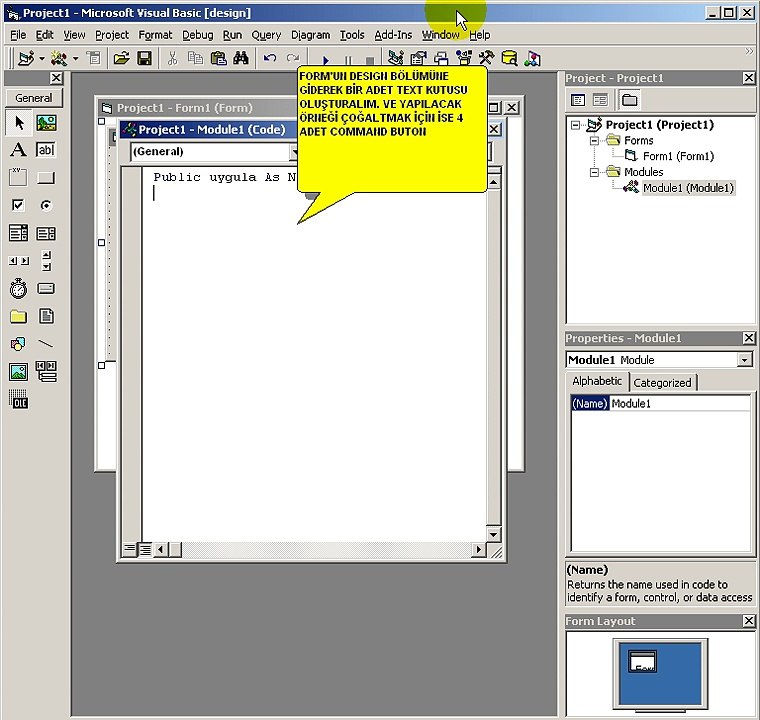Open the Module1 object dropdown in Properties
Viewport: 760px width, 720px height.
click(x=744, y=360)
